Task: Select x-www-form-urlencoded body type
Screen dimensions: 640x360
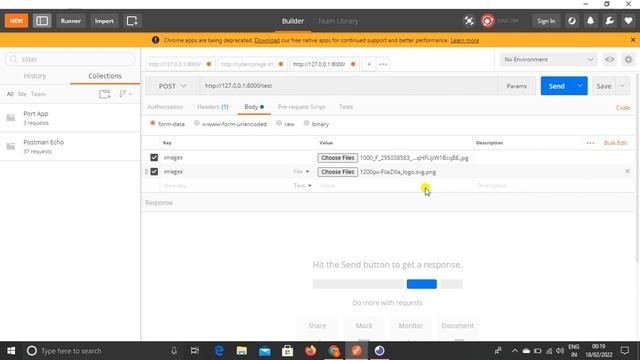Action: click(197, 123)
